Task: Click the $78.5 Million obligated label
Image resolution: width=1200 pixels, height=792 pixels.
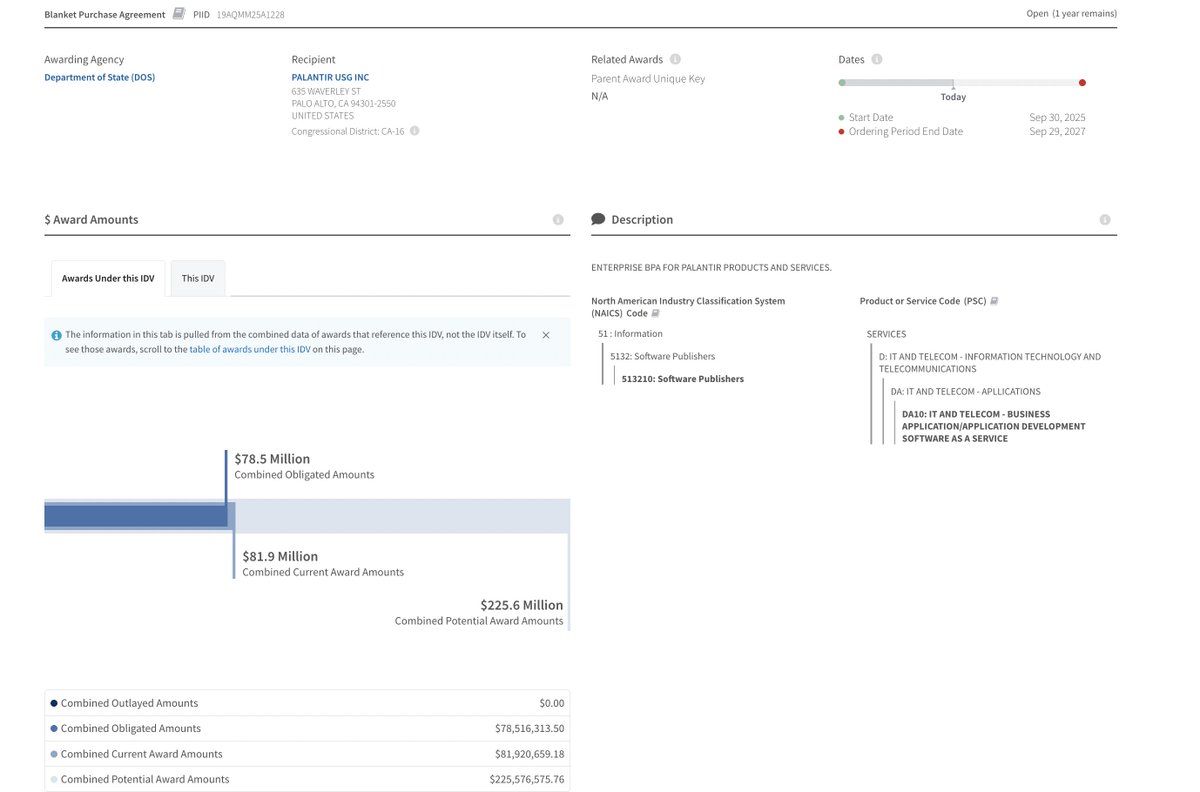Action: pos(272,459)
